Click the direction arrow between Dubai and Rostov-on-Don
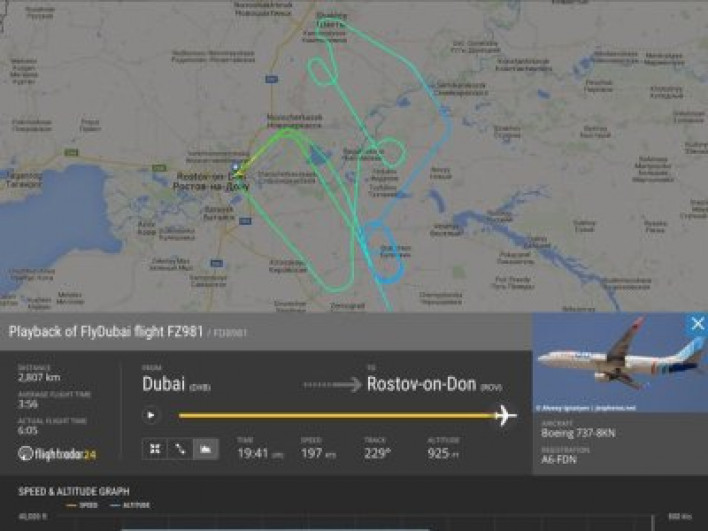Viewport: 708px width, 531px height. click(332, 385)
